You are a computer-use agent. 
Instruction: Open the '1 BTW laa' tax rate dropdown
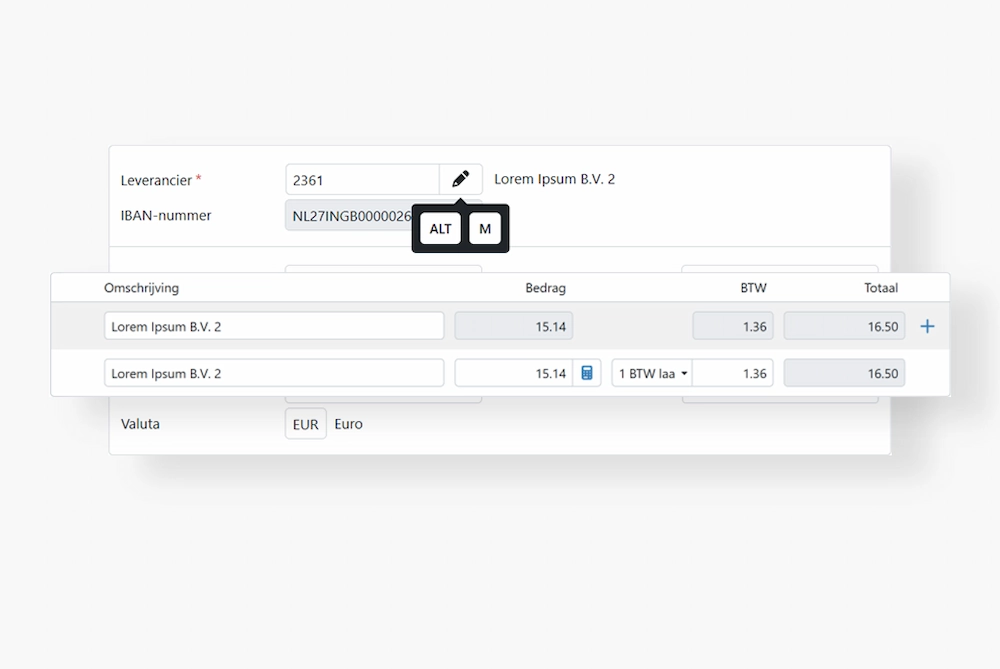pos(651,372)
